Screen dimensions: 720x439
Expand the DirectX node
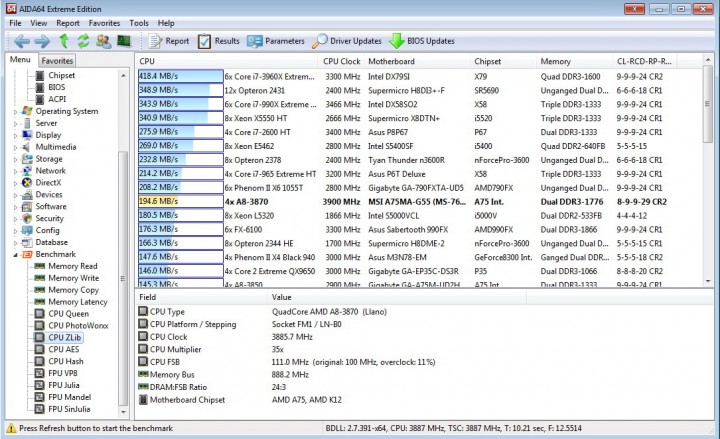(15, 183)
